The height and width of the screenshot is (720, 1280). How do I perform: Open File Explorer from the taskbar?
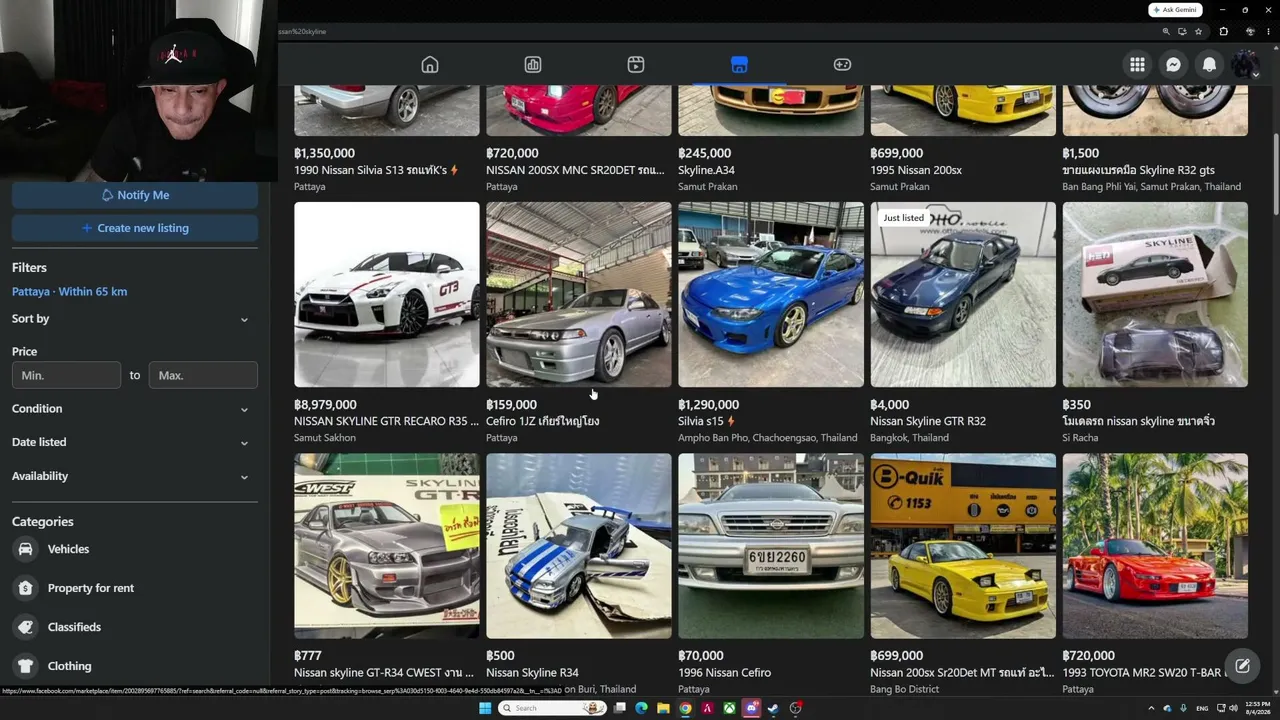[663, 708]
